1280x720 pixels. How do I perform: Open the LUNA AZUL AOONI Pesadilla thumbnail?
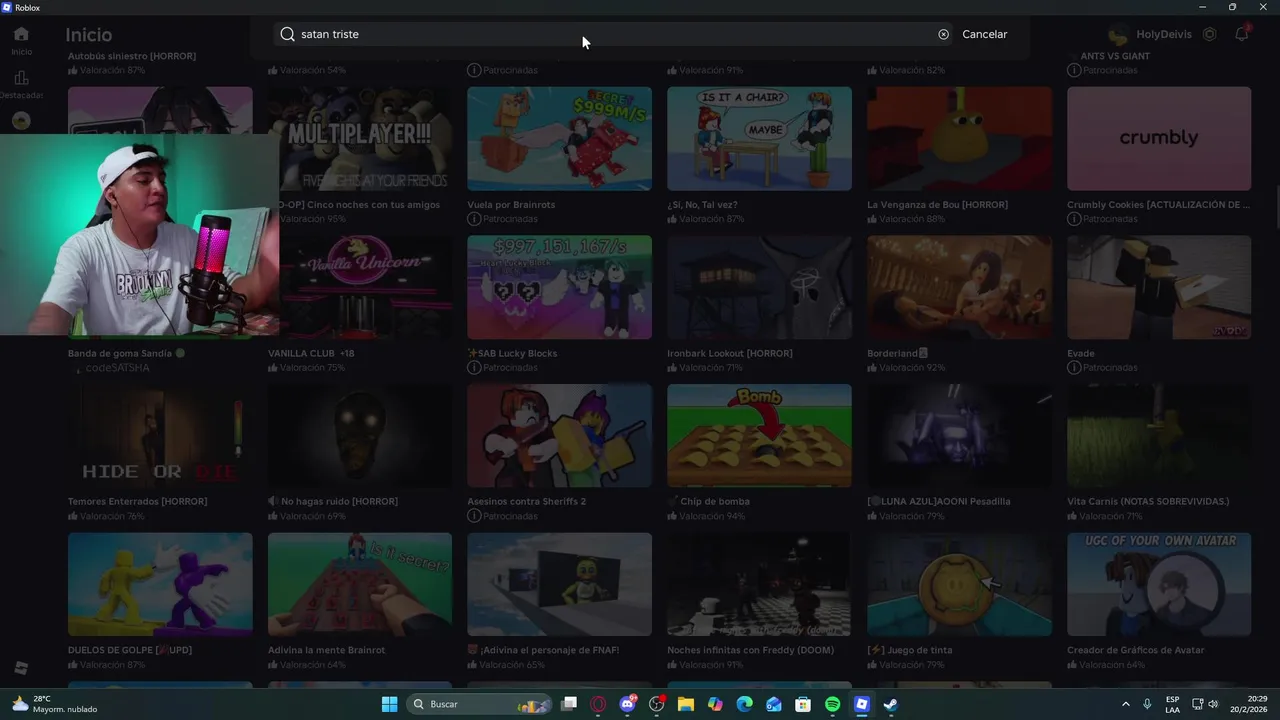[959, 436]
